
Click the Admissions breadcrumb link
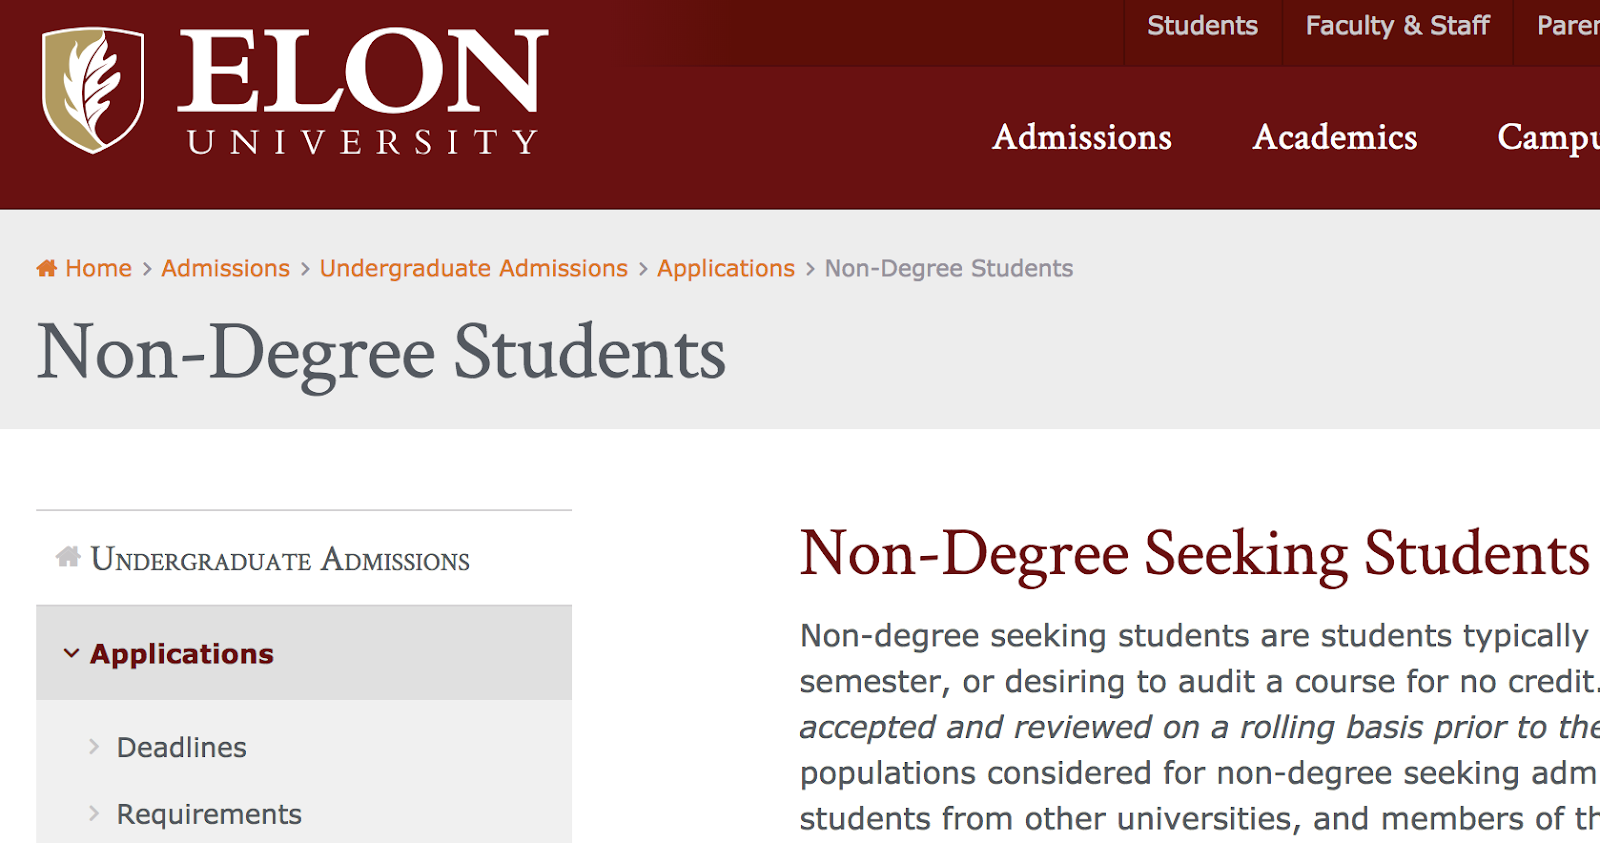[225, 268]
